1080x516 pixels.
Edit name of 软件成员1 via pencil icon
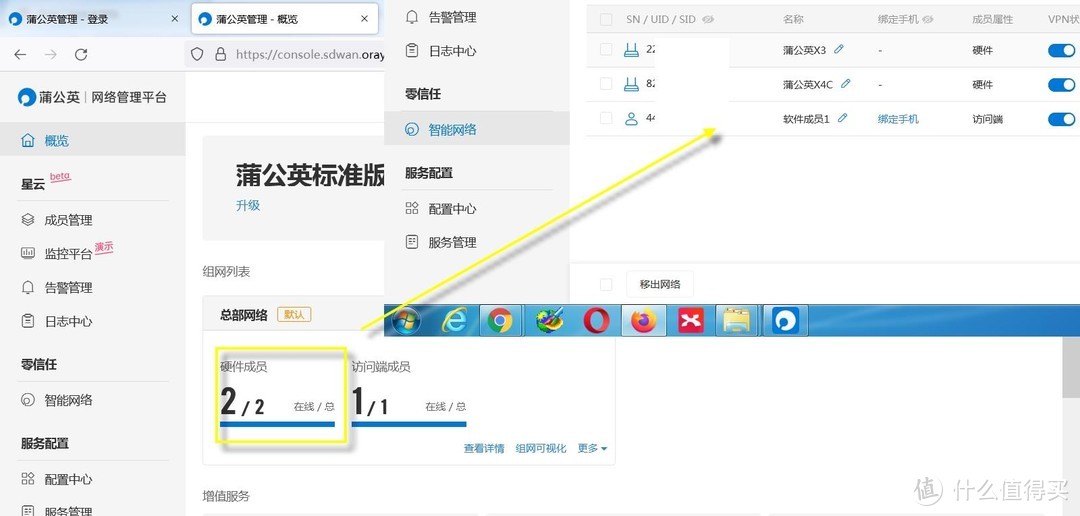842,118
